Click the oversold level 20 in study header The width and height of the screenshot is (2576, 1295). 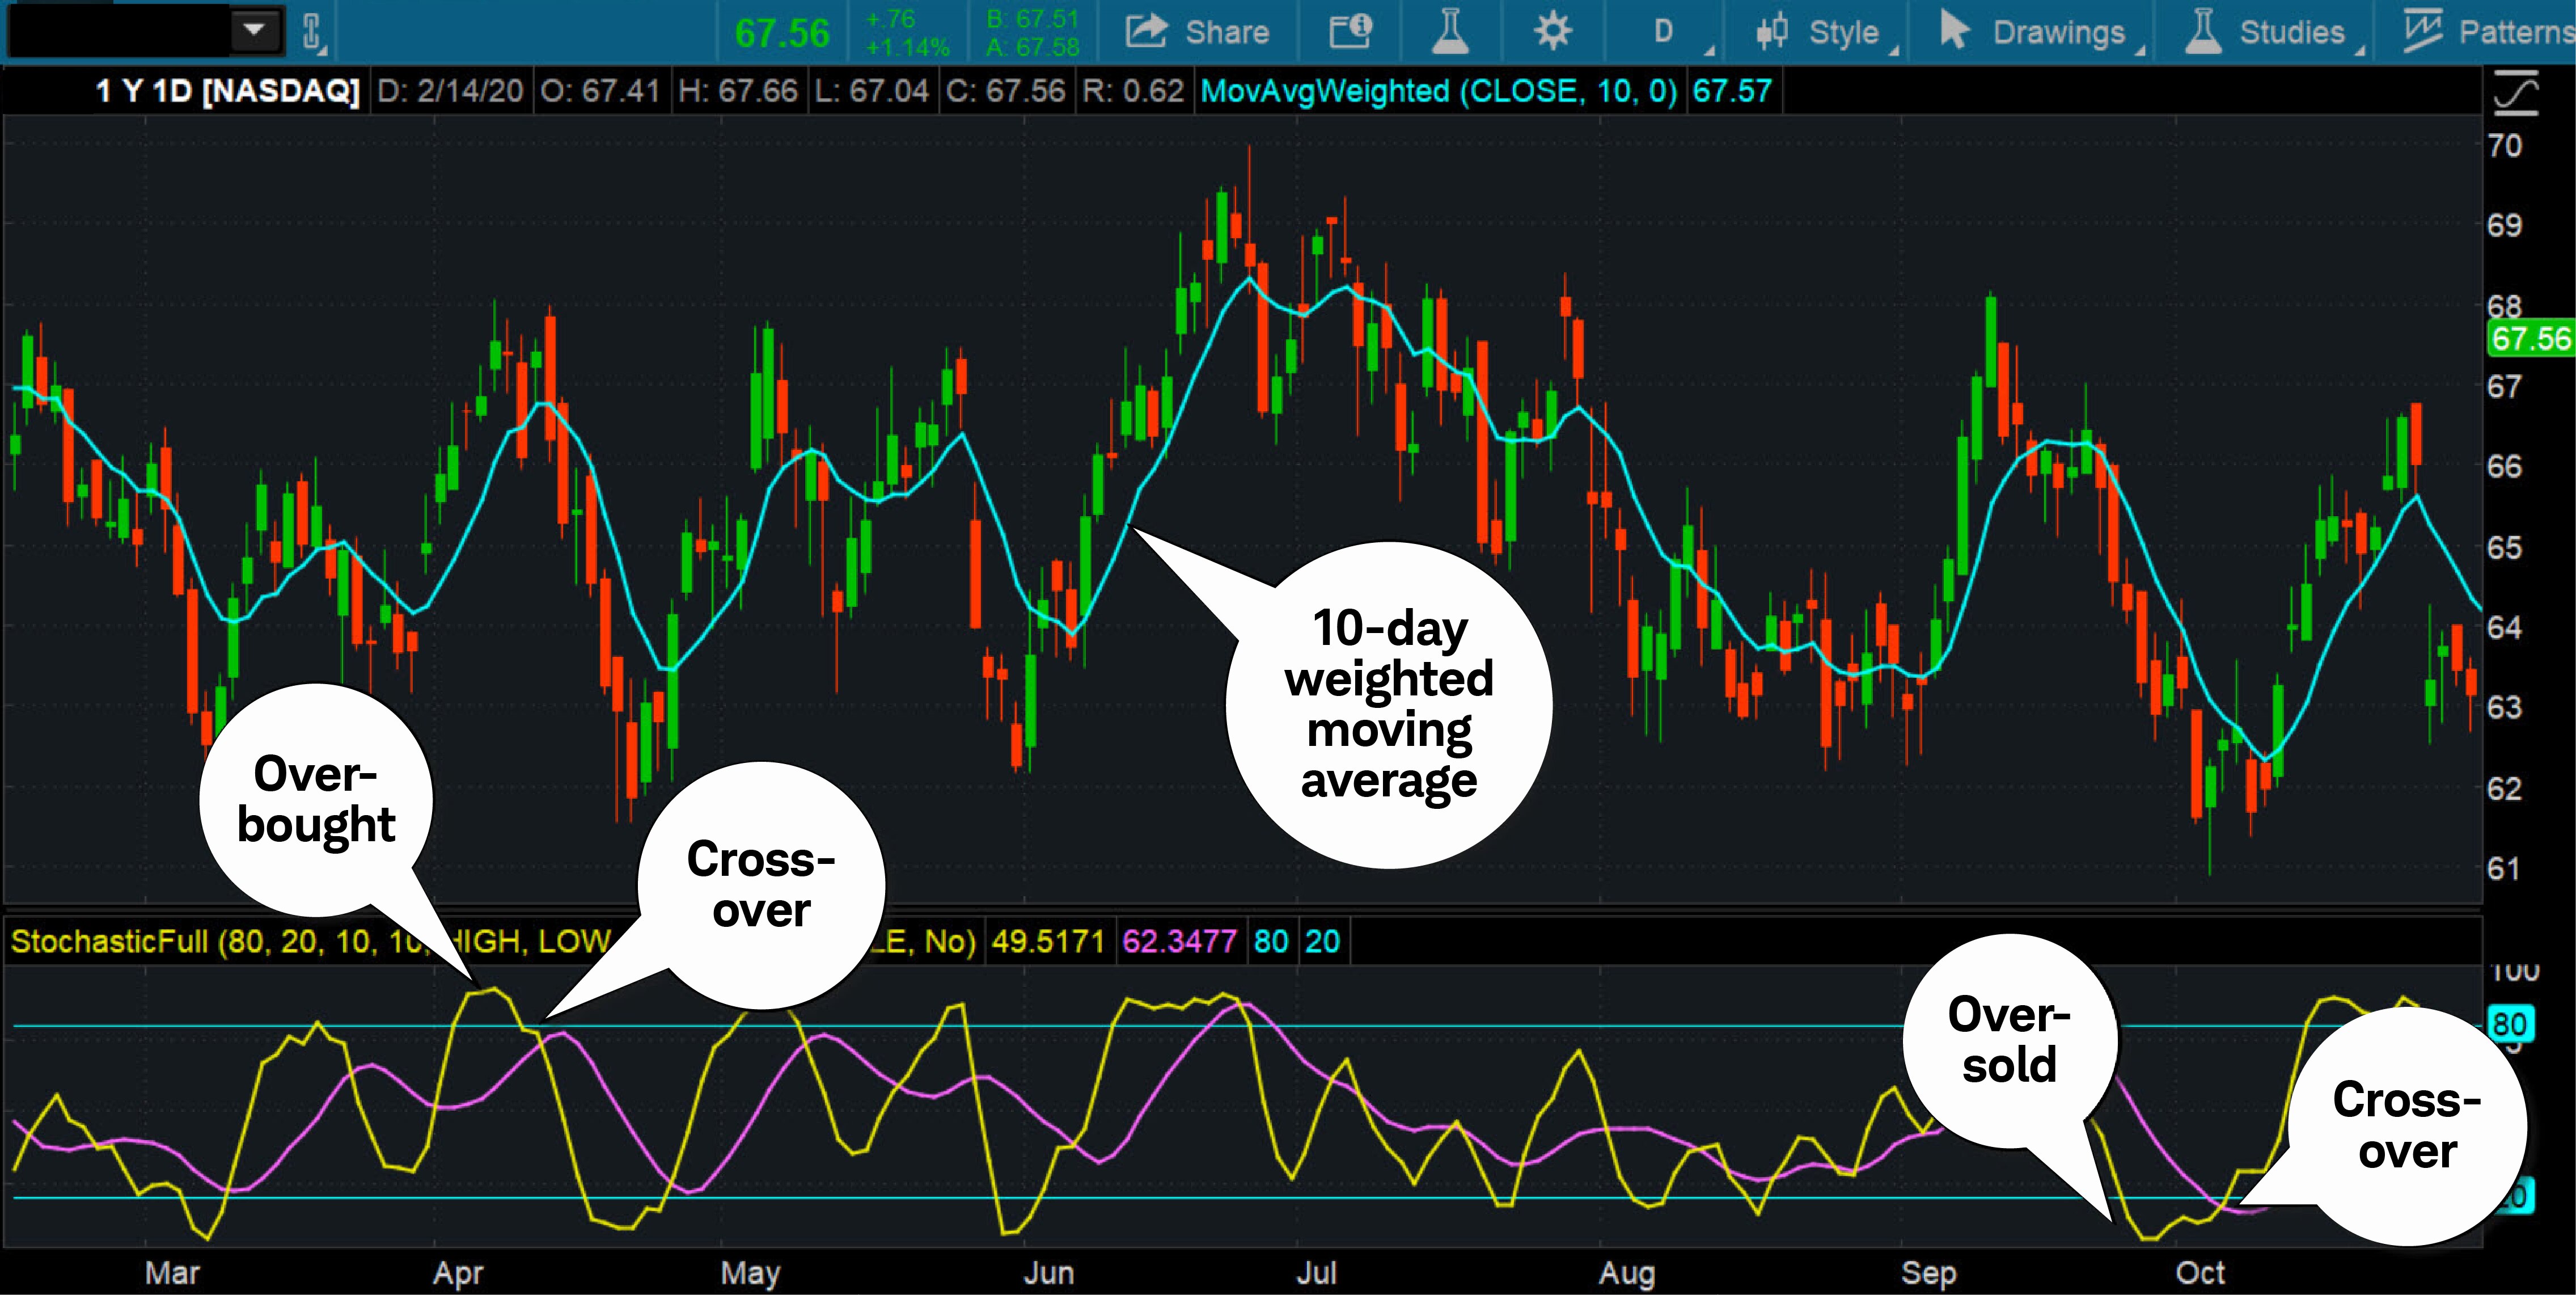1322,941
